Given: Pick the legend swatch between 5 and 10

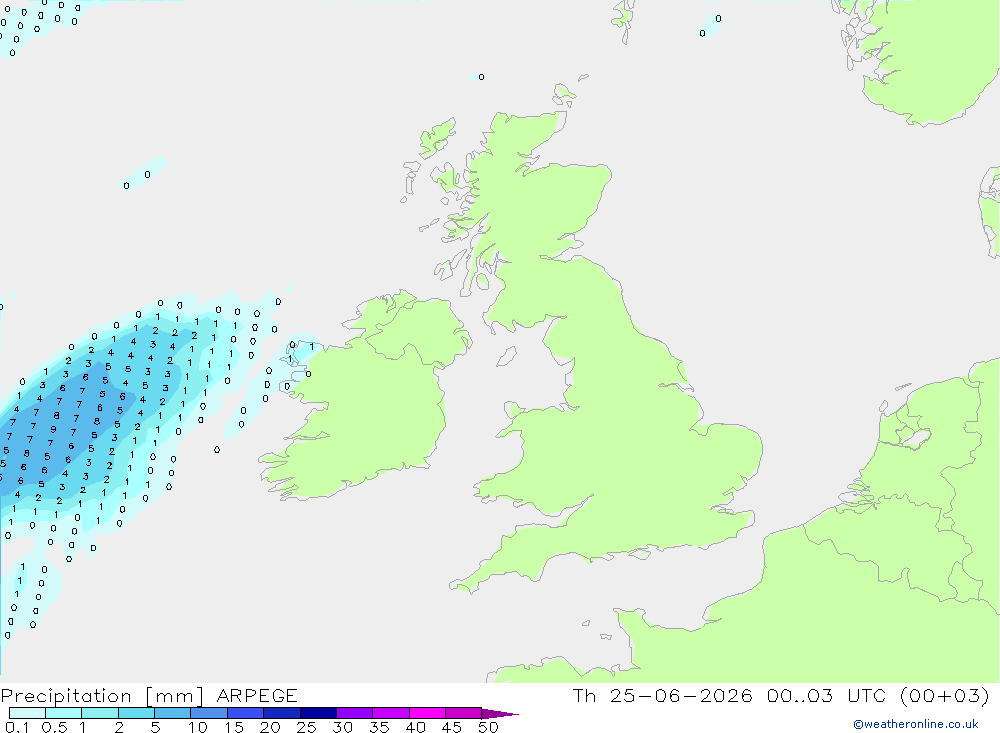Looking at the screenshot, I should pyautogui.click(x=172, y=713).
